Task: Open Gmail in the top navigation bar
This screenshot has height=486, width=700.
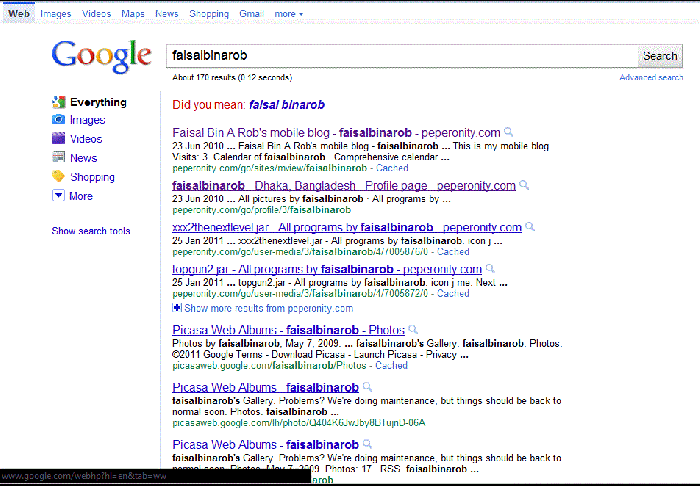Action: [251, 14]
